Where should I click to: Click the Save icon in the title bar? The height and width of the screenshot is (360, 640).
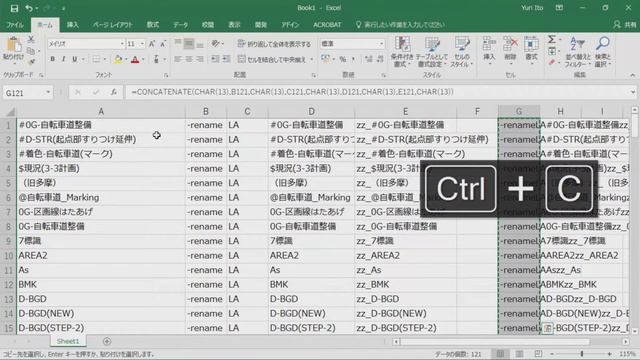click(x=14, y=8)
